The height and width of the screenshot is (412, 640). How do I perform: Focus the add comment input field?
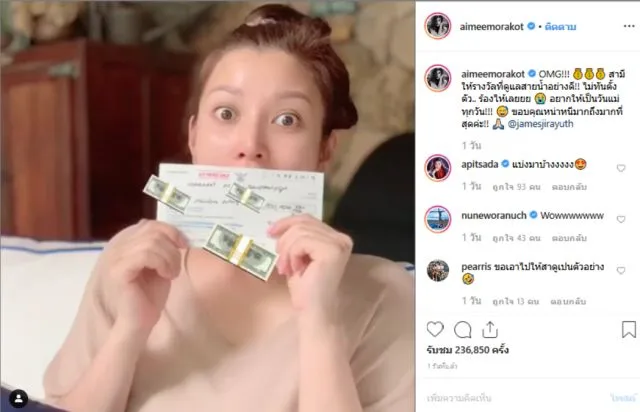click(x=514, y=398)
